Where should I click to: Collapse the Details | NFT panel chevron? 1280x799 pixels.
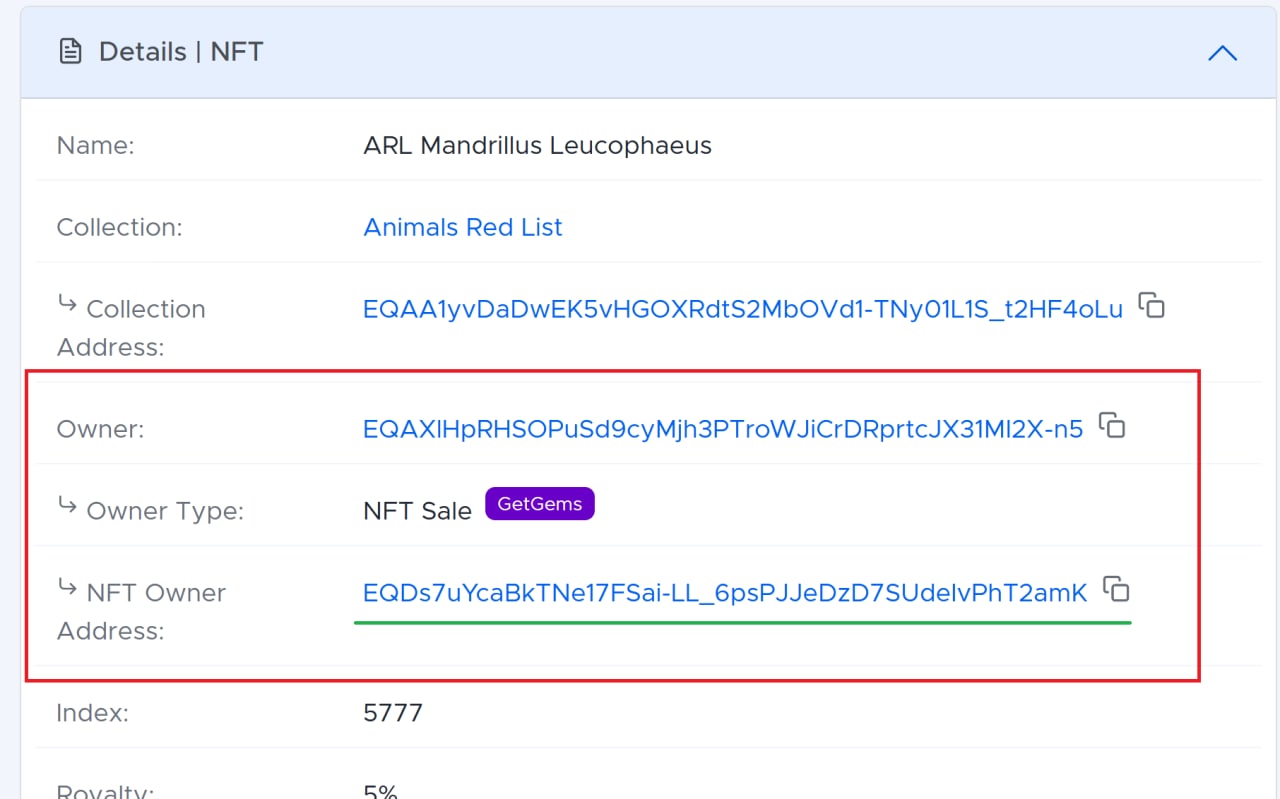tap(1222, 53)
